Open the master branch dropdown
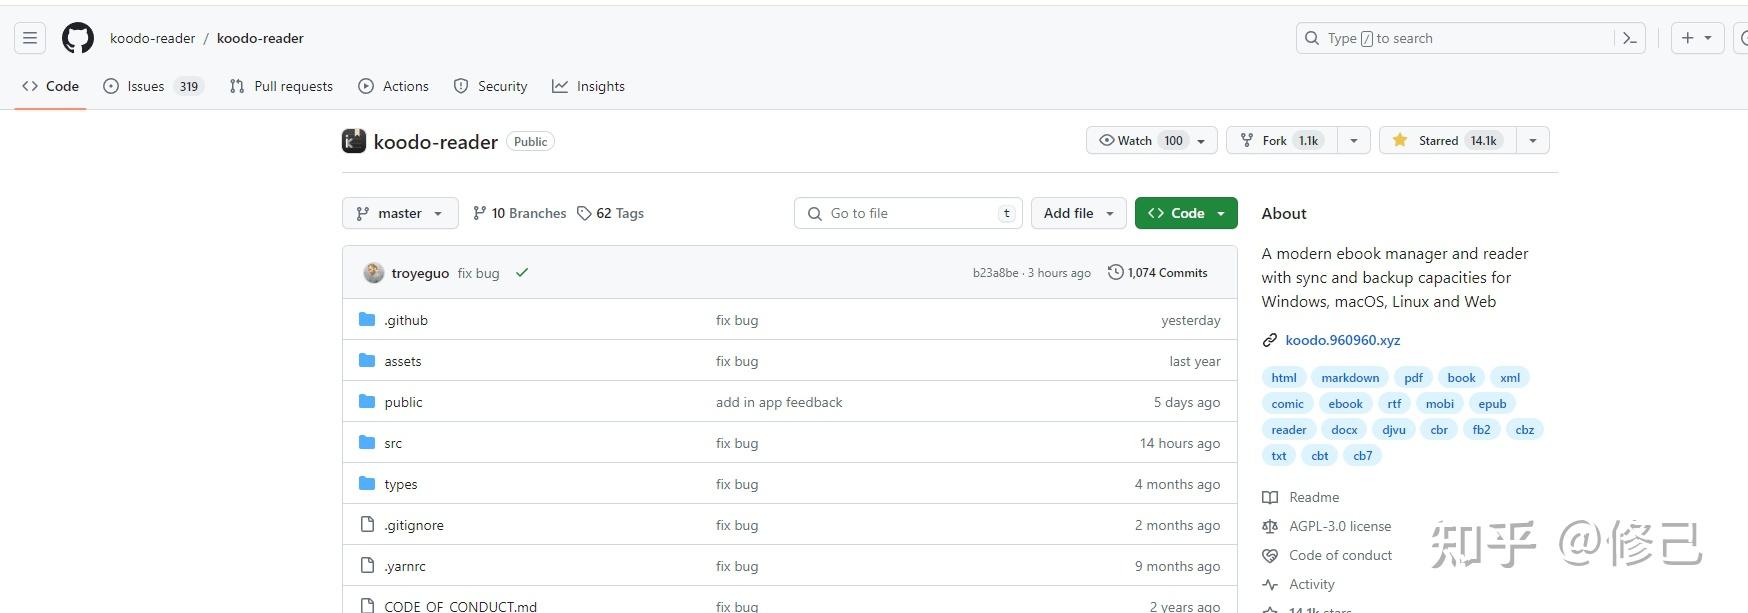This screenshot has height=613, width=1748. tap(400, 213)
